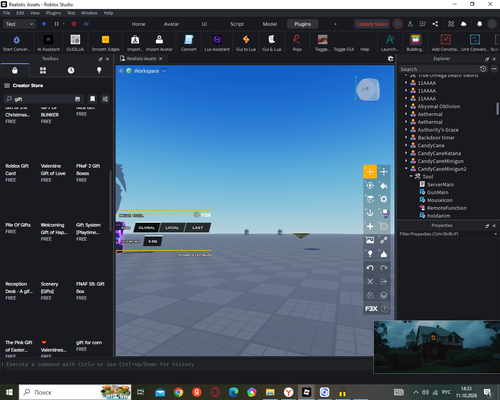Expand the CandyCaneKatana tree node
Screen dimensions: 500x400
click(406, 153)
